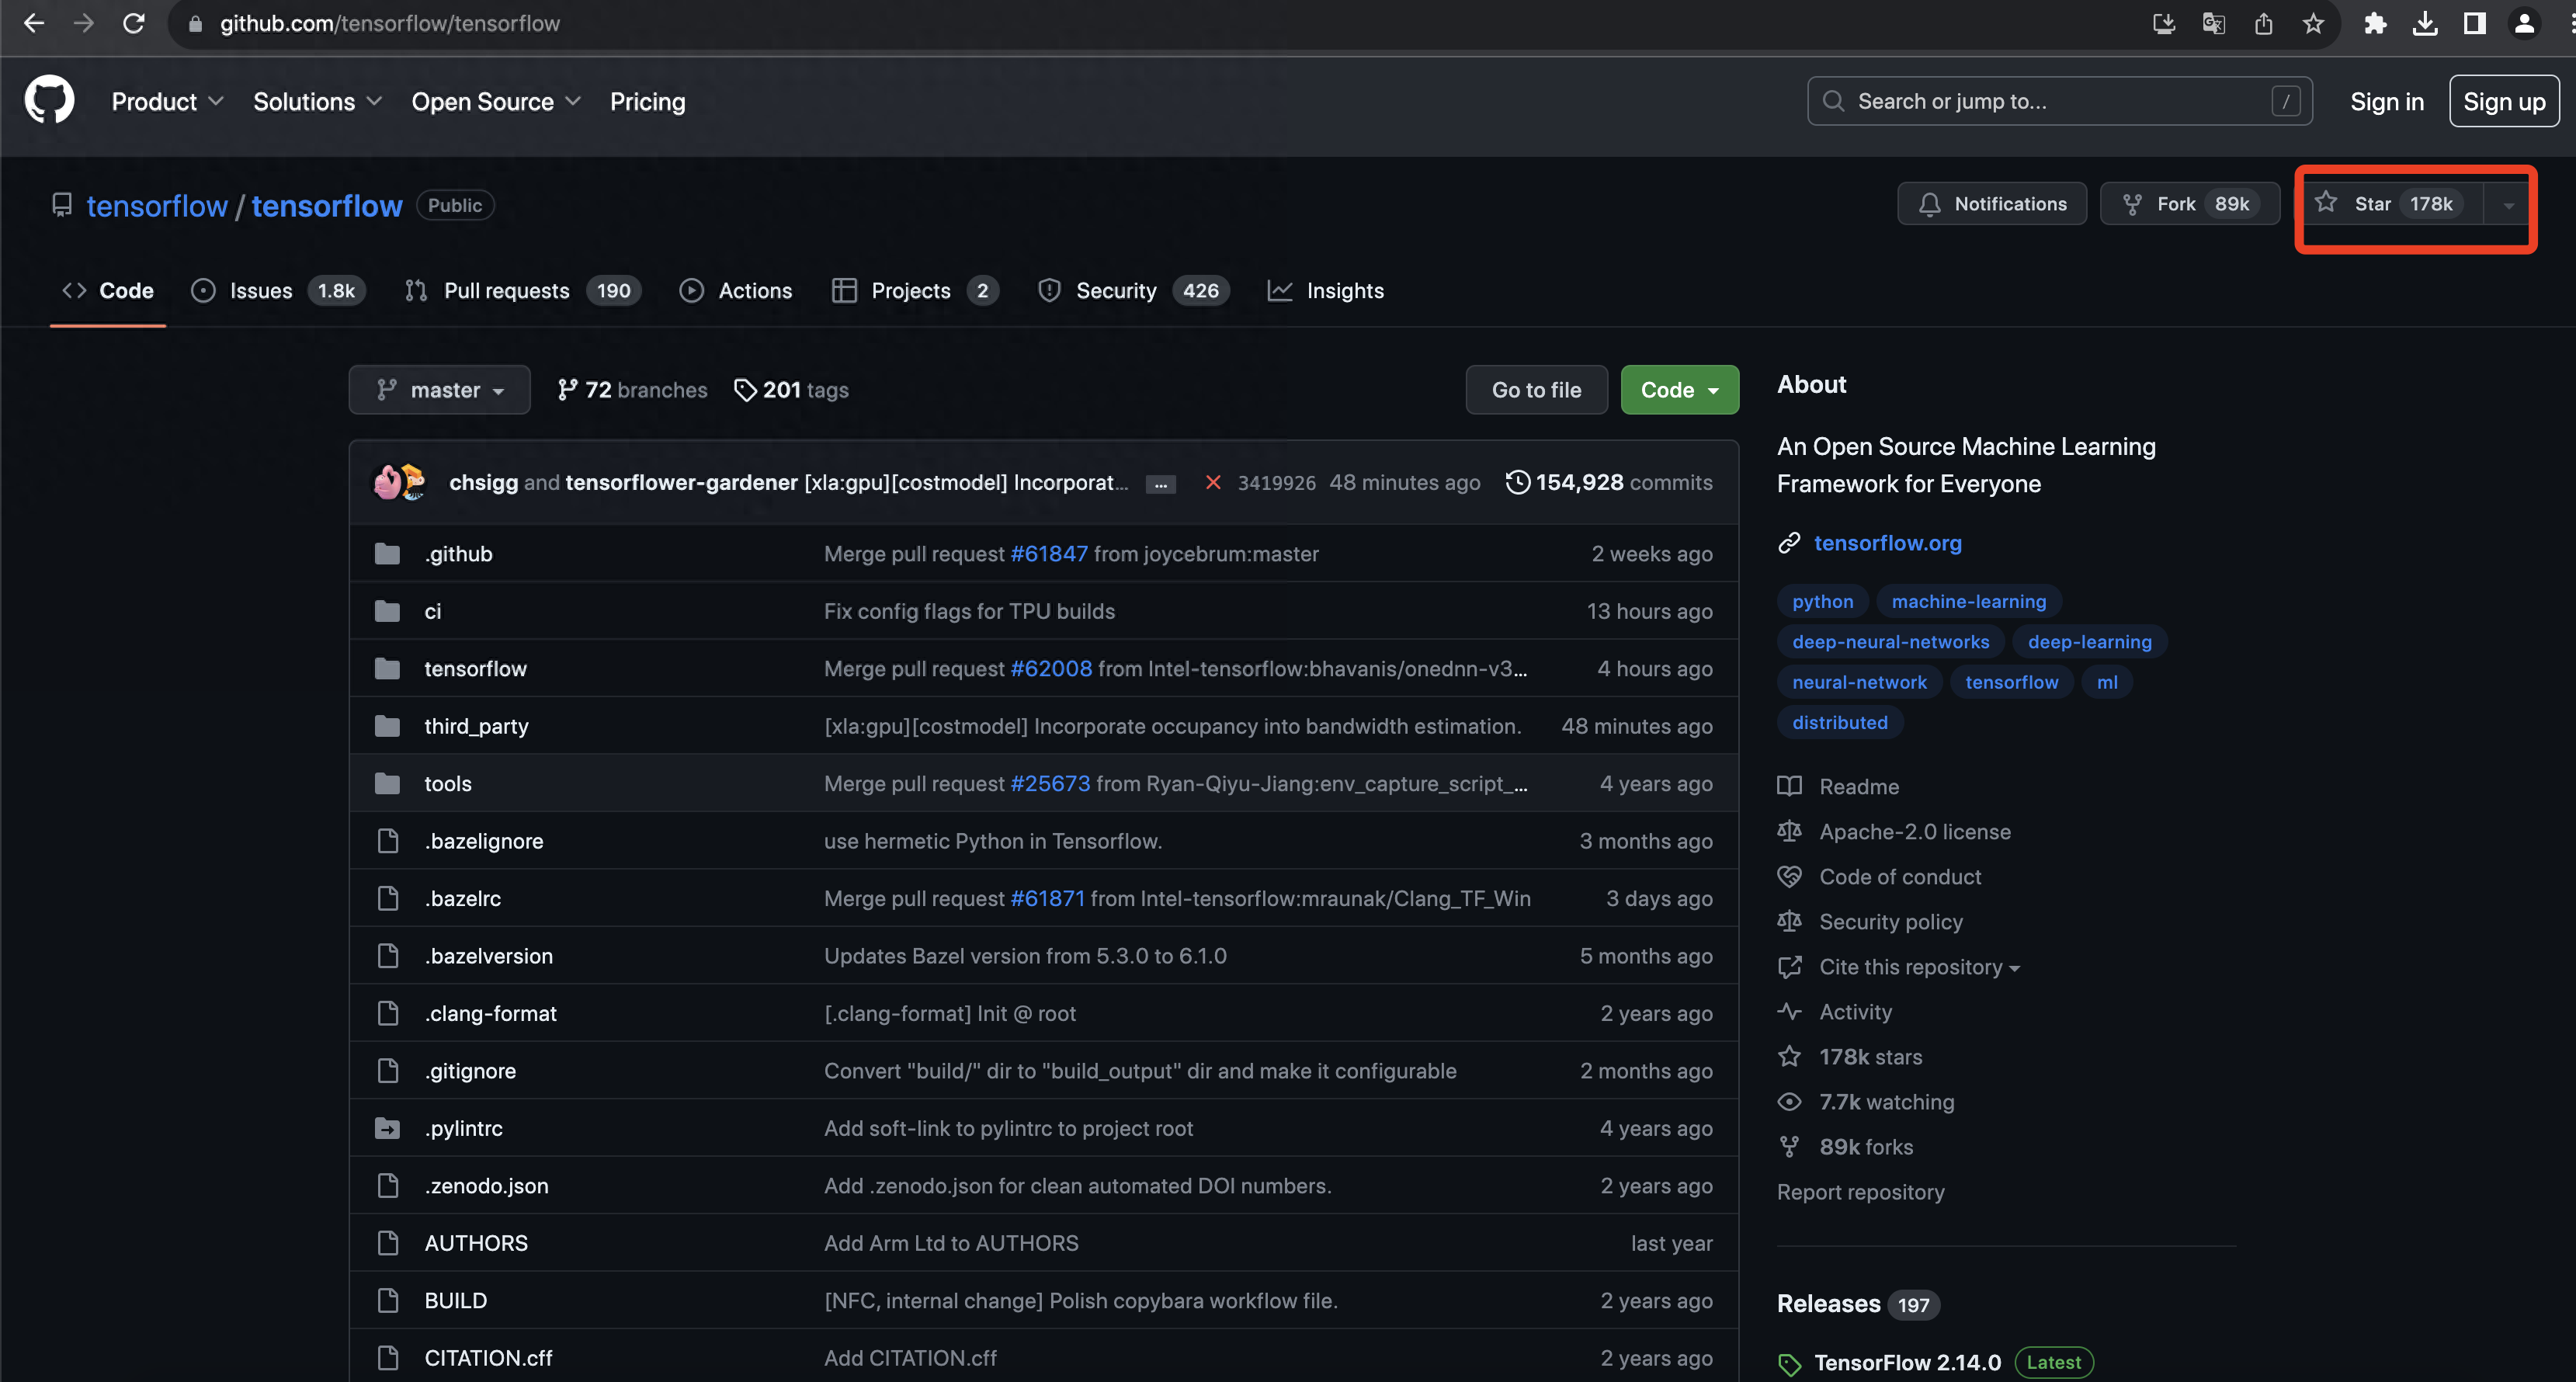
Task: Click the branch icon next to 72 branches
Action: [x=567, y=390]
